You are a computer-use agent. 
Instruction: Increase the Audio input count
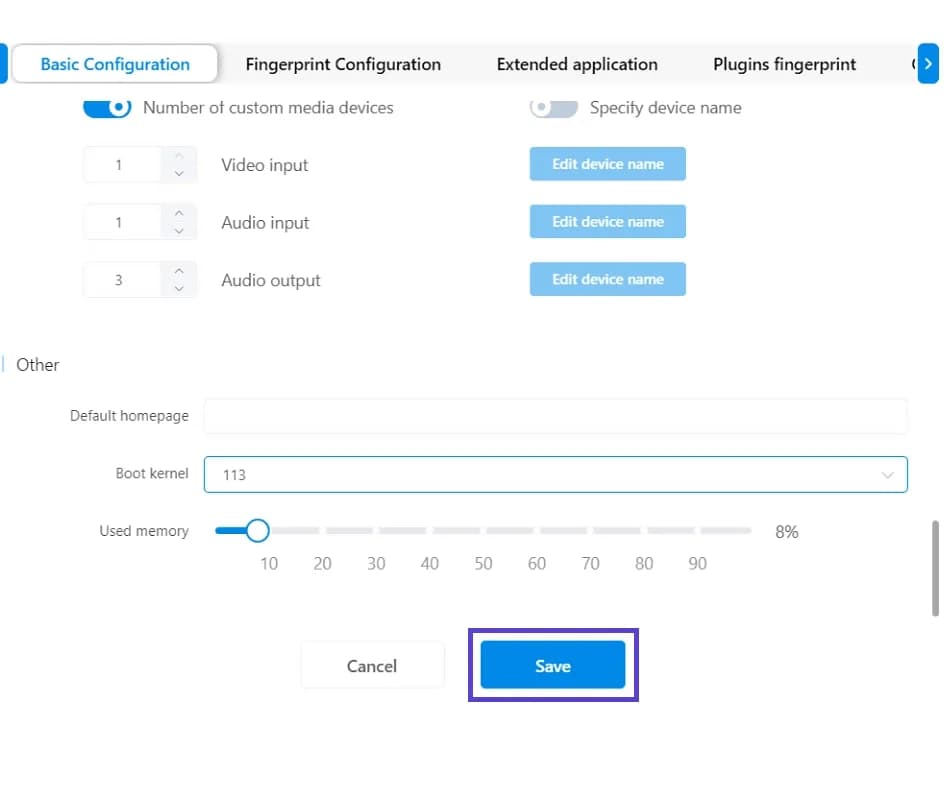coord(178,213)
